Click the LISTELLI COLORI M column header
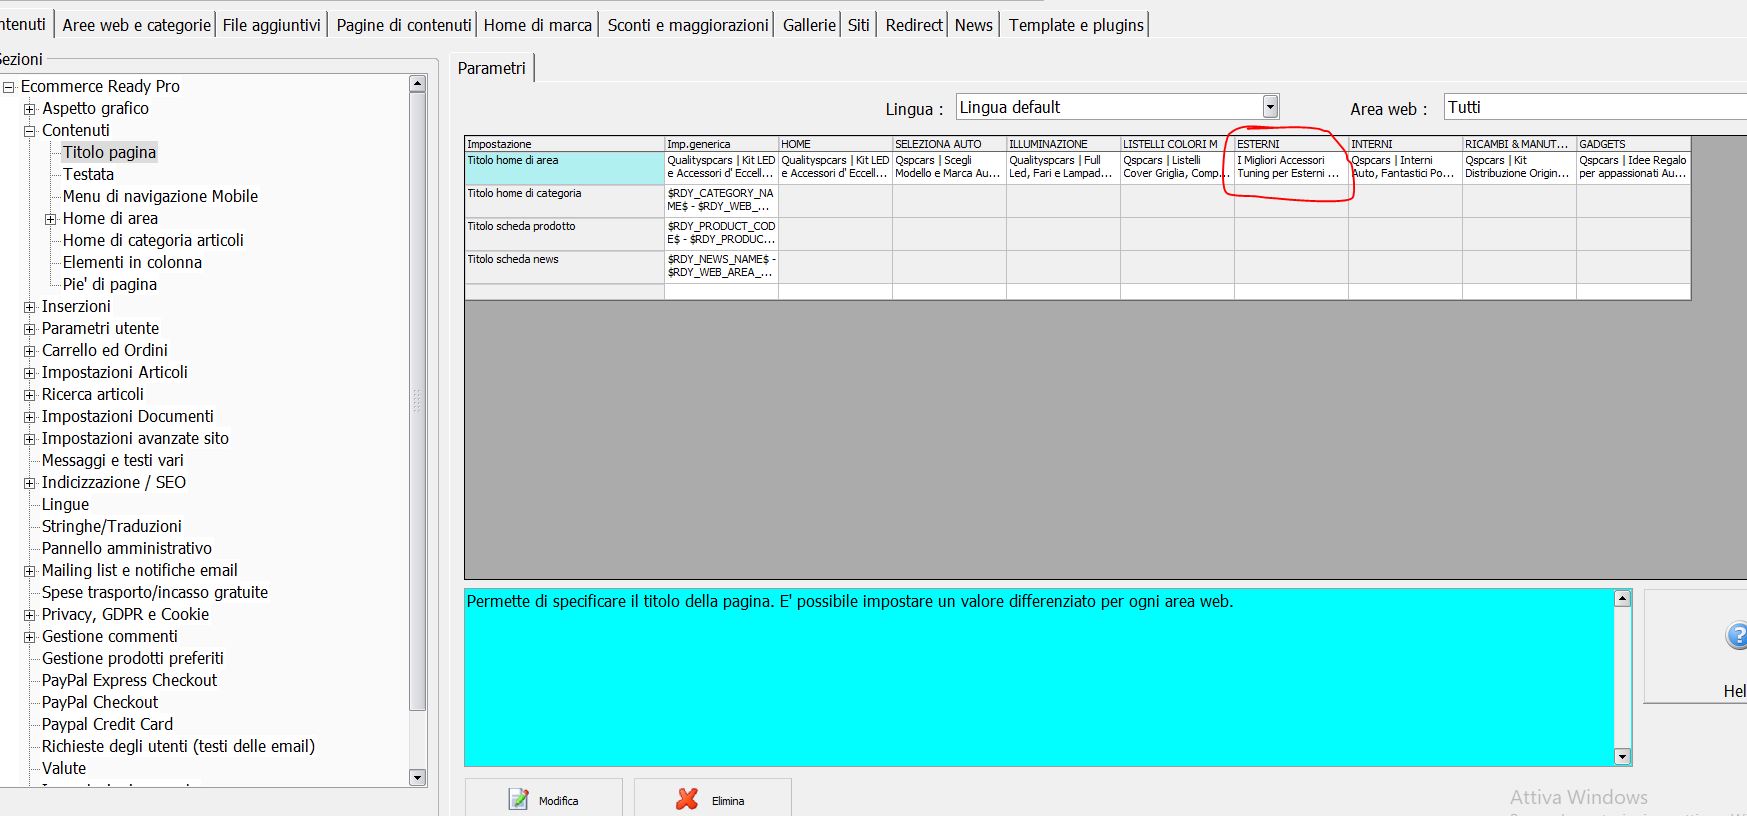The width and height of the screenshot is (1747, 816). [x=1177, y=144]
